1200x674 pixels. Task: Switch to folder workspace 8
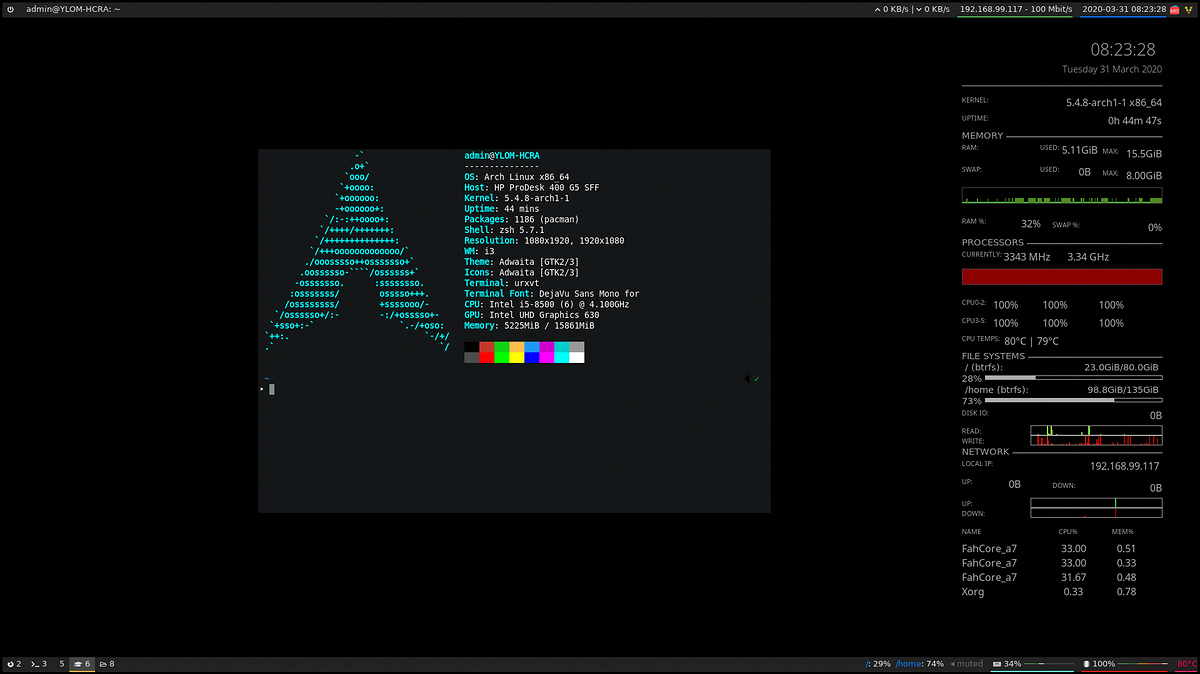107,664
